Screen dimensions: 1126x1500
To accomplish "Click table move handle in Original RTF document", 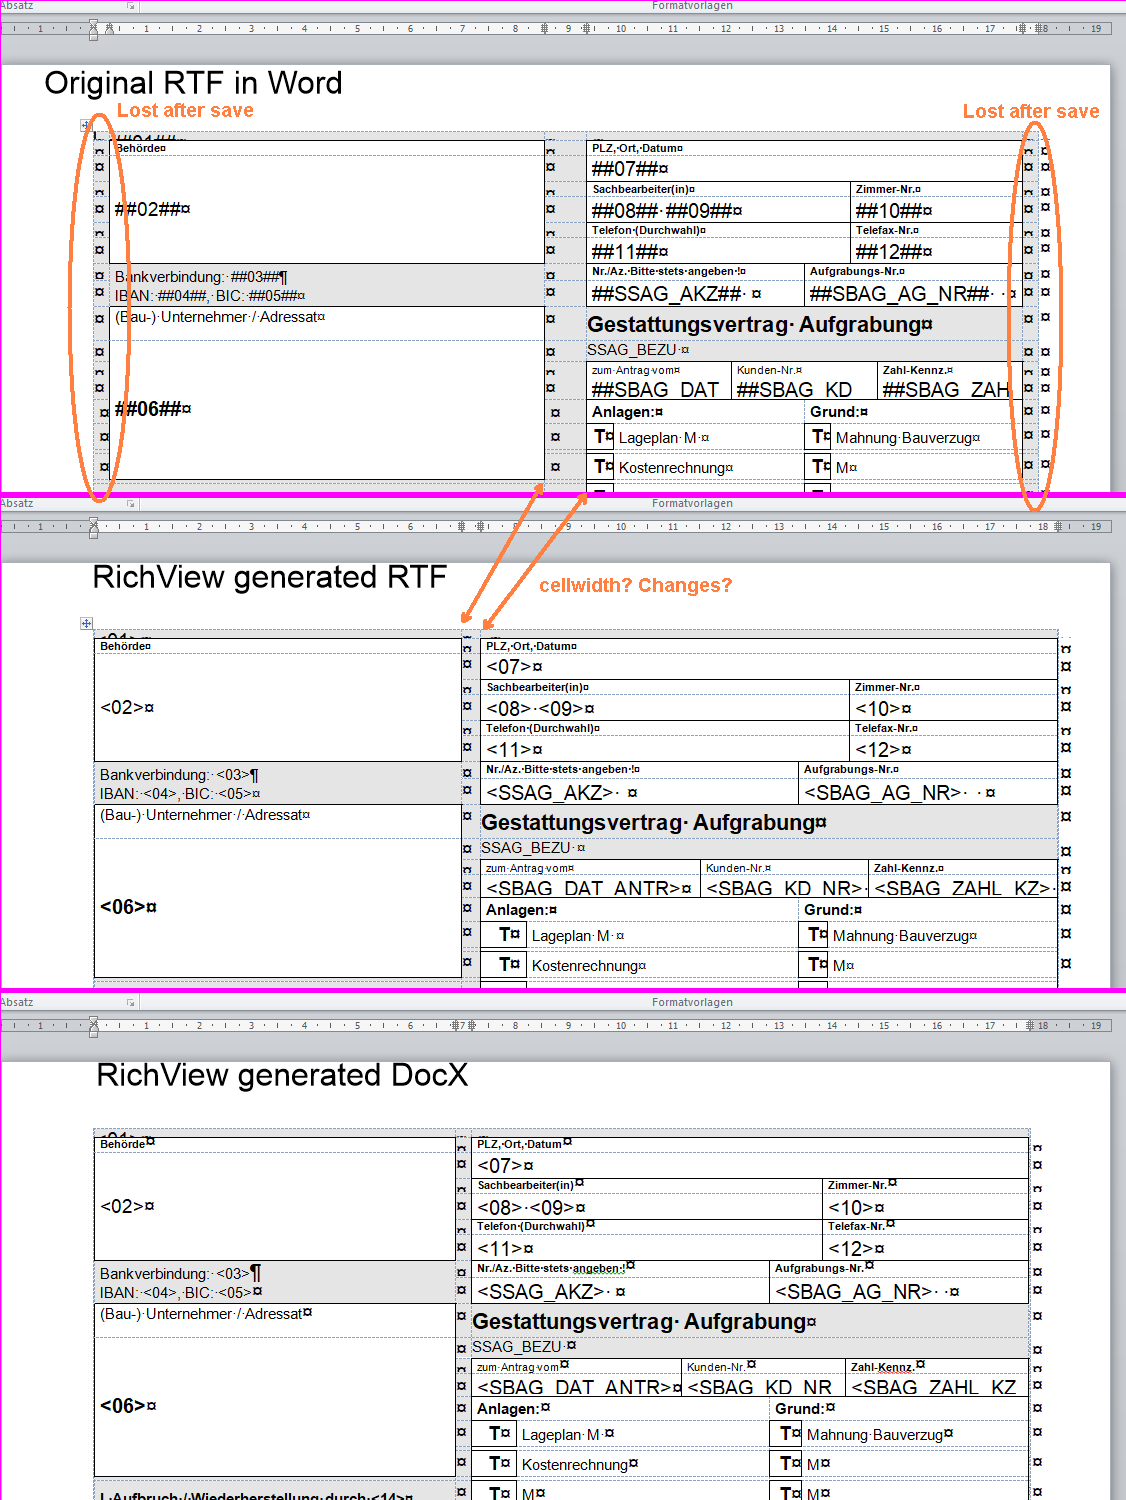I will pyautogui.click(x=86, y=126).
